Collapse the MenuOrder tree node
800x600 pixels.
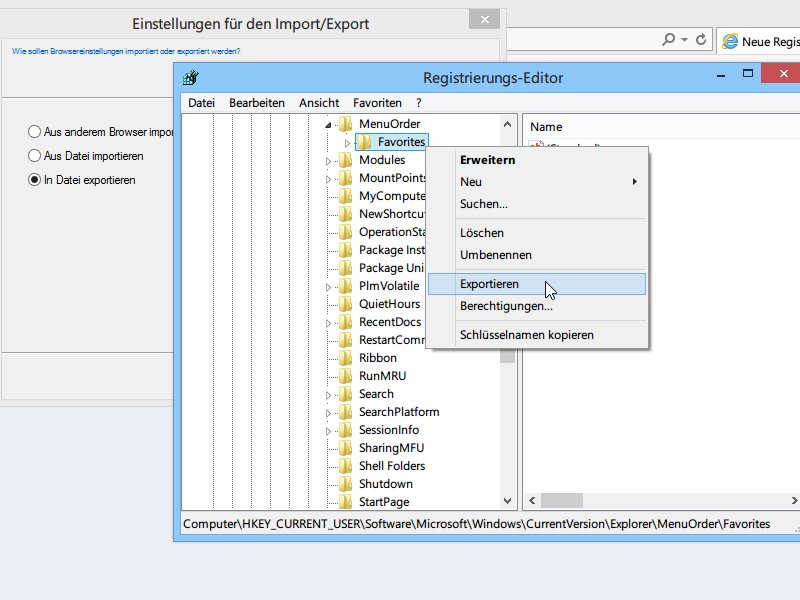point(328,125)
